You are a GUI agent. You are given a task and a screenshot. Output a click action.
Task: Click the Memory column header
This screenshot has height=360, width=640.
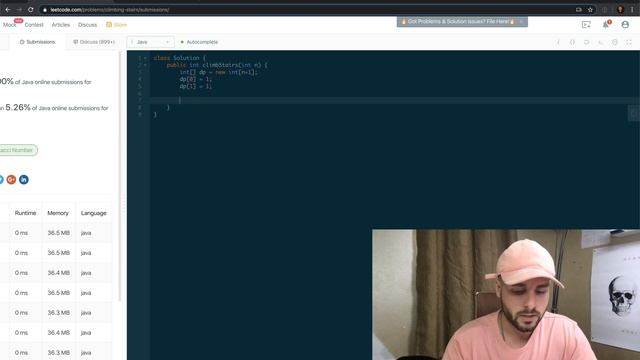click(58, 213)
